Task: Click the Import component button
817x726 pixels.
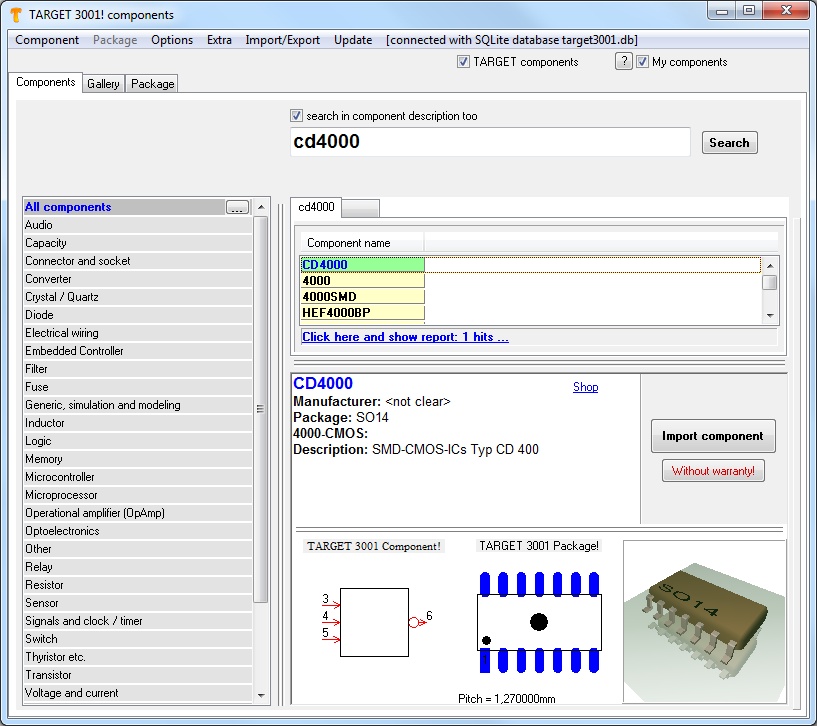Action: pyautogui.click(x=712, y=436)
